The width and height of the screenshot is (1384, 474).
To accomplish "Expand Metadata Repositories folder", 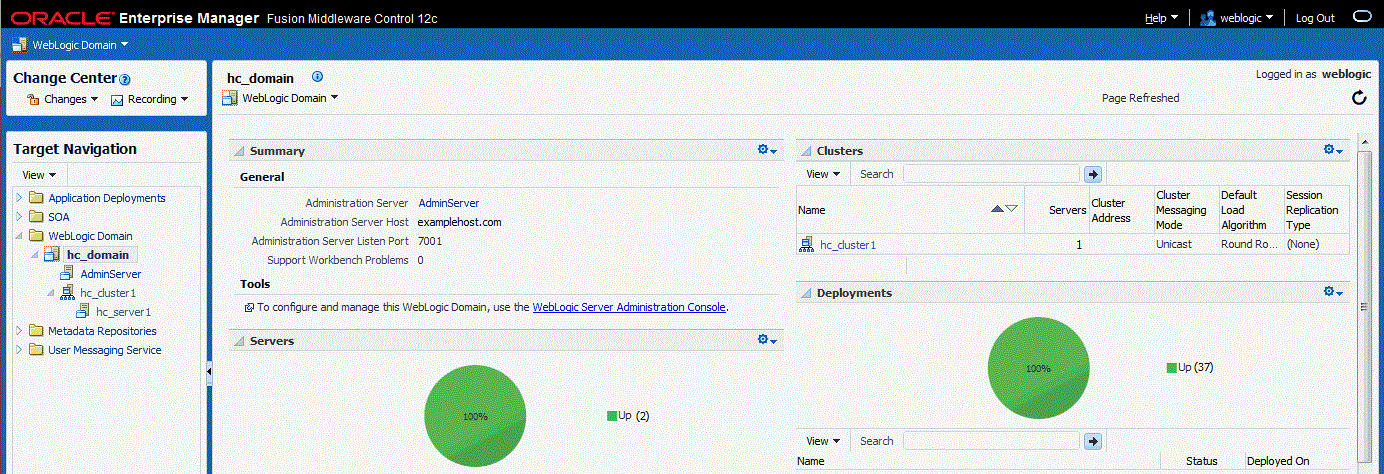I will [x=19, y=331].
